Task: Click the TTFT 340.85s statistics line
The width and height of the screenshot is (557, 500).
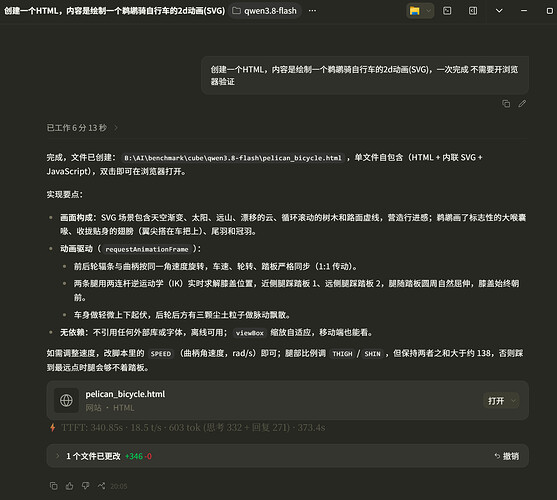Action: tap(193, 428)
